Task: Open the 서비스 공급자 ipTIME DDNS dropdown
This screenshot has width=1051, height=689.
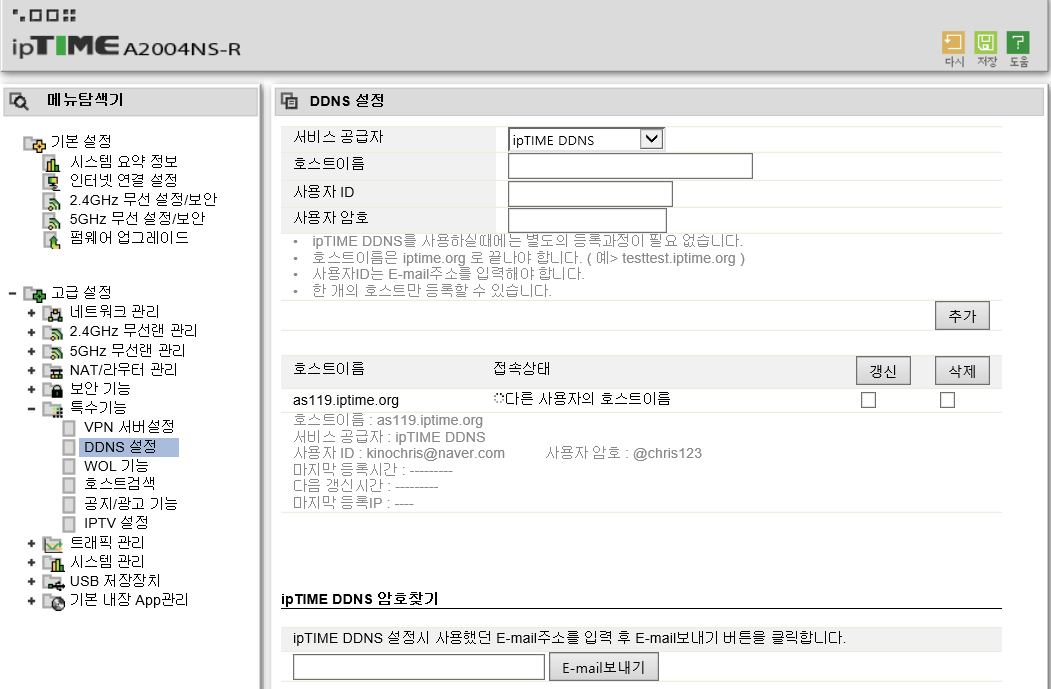Action: coord(586,139)
